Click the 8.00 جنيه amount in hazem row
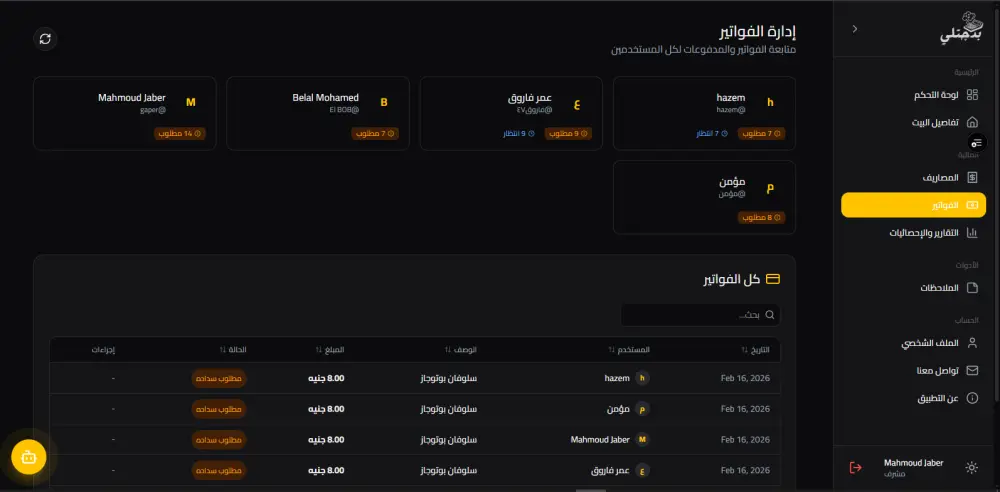The width and height of the screenshot is (1000, 492). [327, 378]
